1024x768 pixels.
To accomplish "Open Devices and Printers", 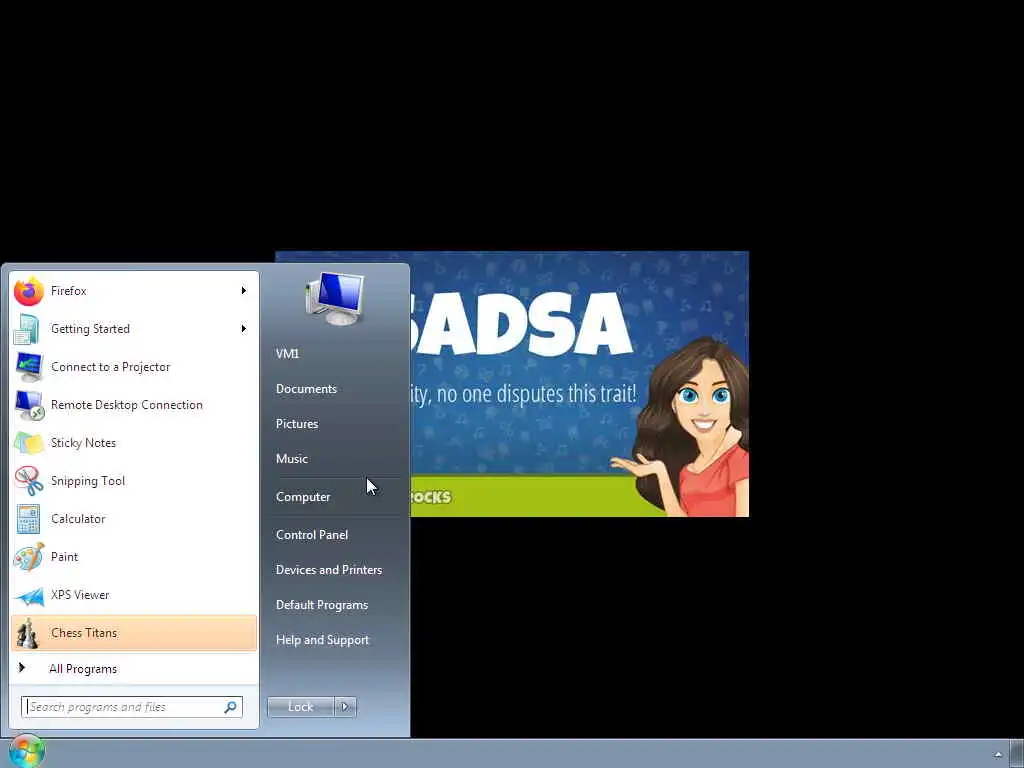I will pyautogui.click(x=328, y=570).
